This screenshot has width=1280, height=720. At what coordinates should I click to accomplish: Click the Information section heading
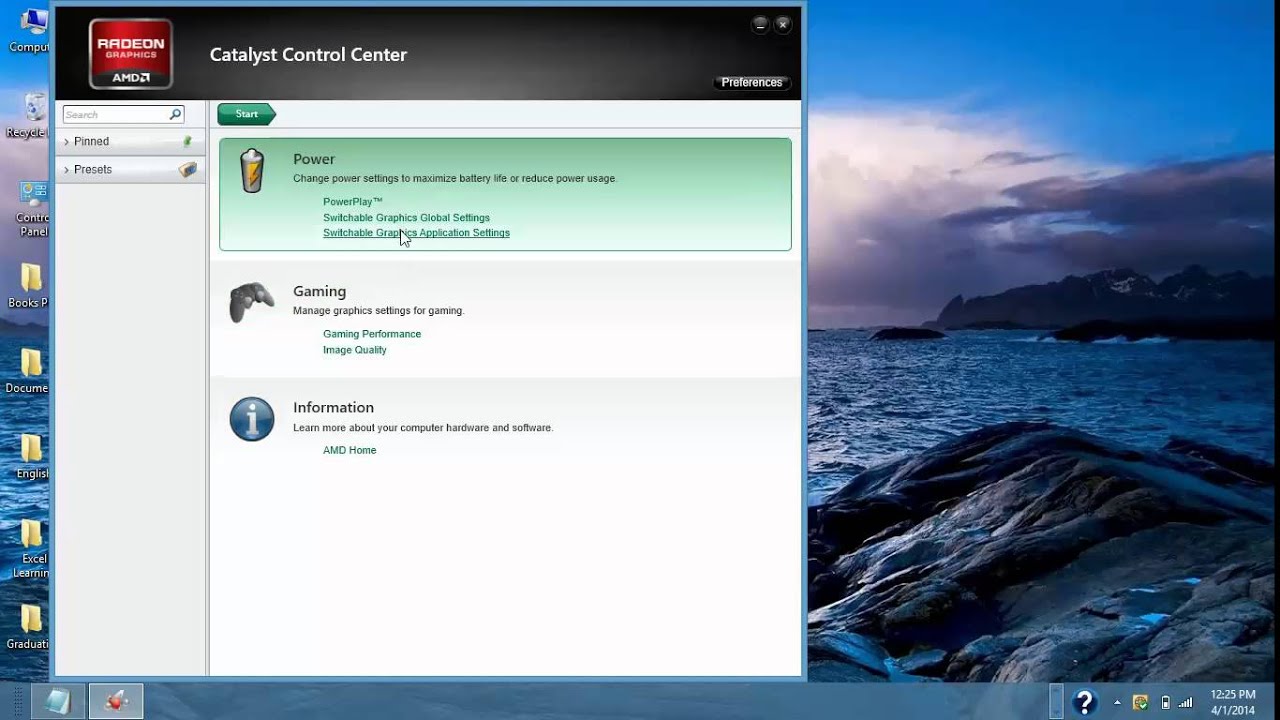[x=333, y=407]
